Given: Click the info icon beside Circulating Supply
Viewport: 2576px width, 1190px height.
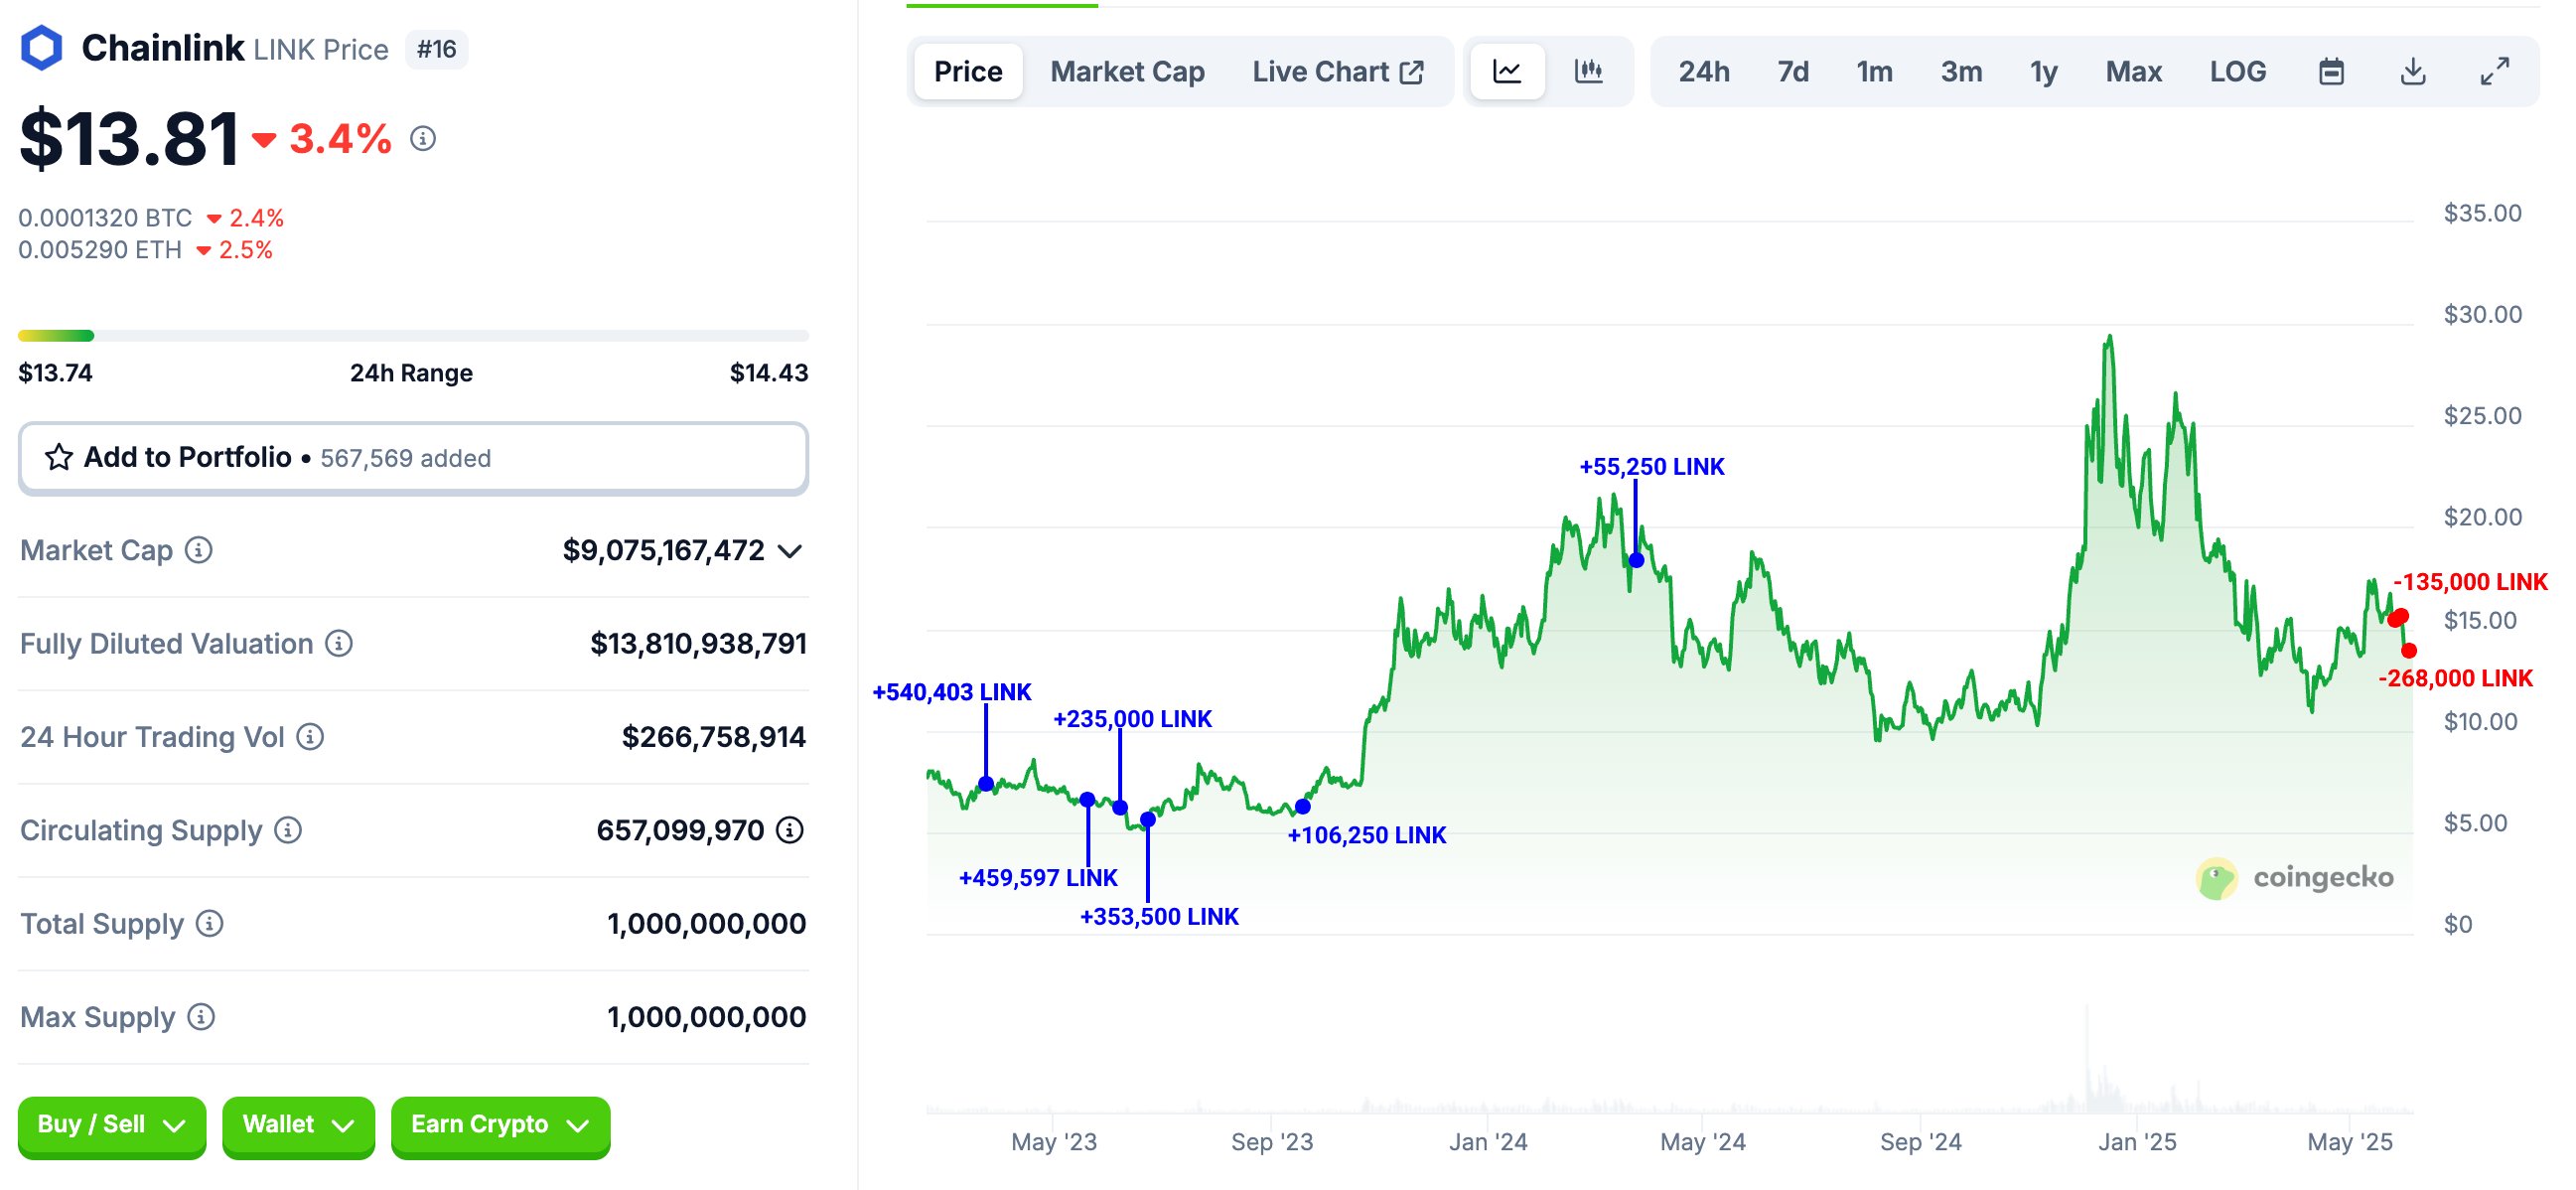Looking at the screenshot, I should pyautogui.click(x=287, y=830).
